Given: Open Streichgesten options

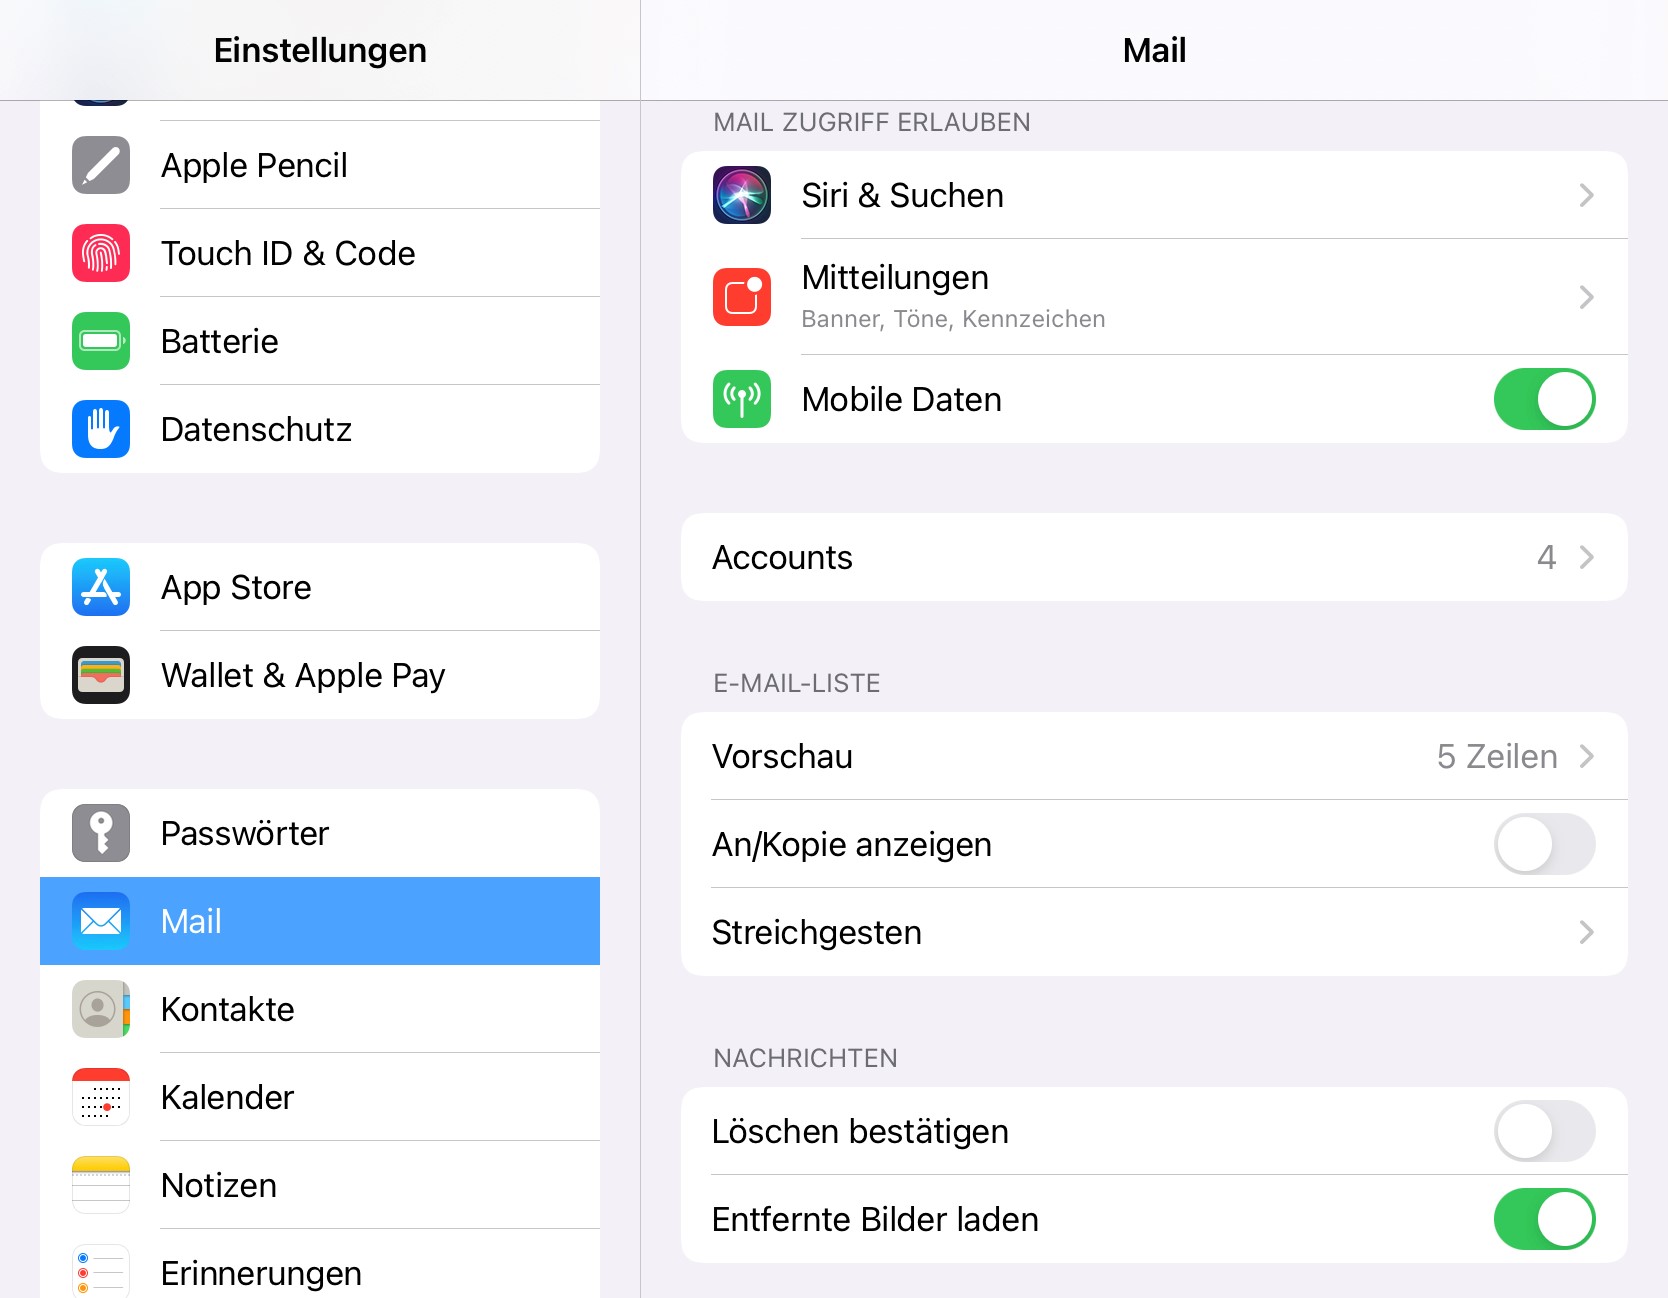Looking at the screenshot, I should pos(1154,932).
